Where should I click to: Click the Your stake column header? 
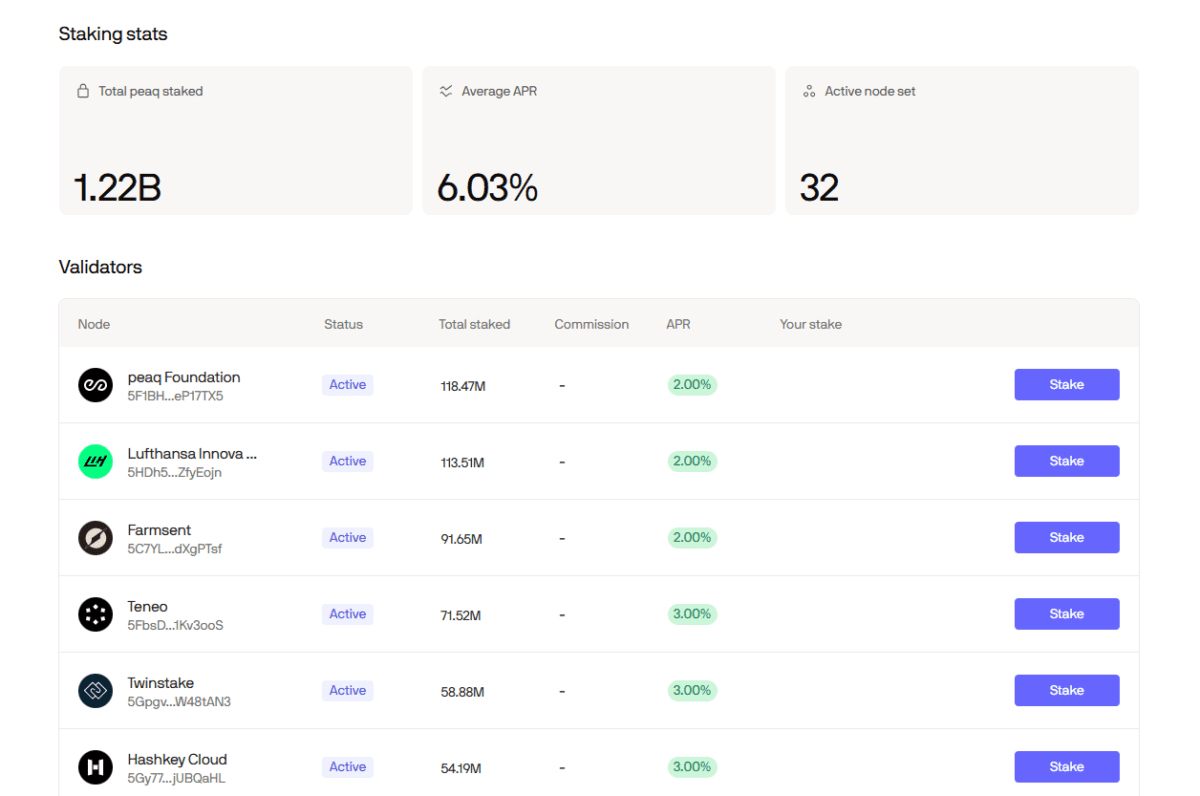tap(811, 324)
